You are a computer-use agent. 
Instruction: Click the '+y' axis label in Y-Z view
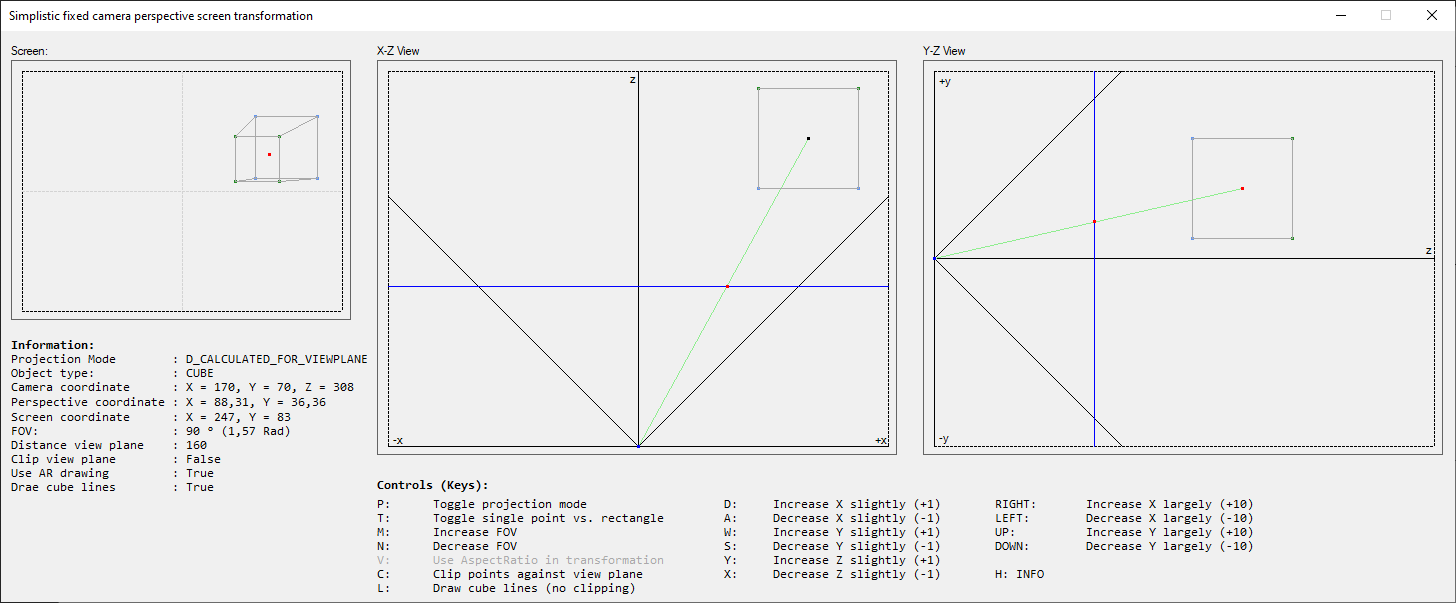coord(945,82)
